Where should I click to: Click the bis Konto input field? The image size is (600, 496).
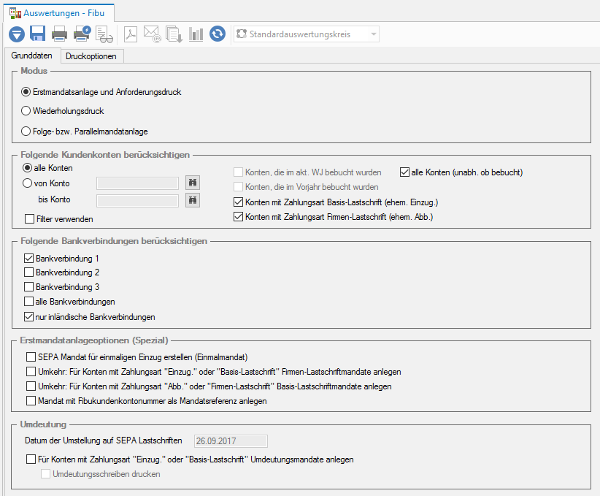tap(137, 201)
